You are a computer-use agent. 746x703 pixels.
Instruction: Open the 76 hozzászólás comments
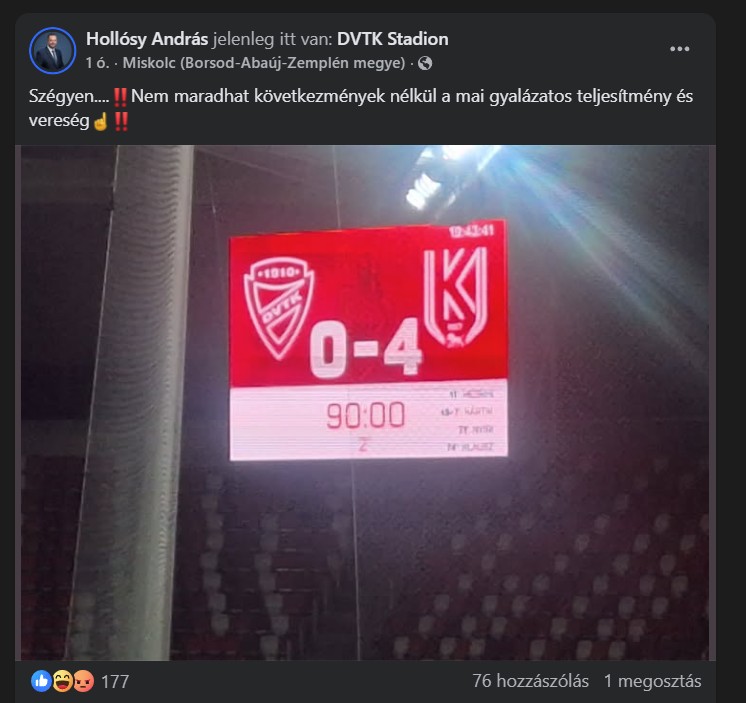coord(530,681)
